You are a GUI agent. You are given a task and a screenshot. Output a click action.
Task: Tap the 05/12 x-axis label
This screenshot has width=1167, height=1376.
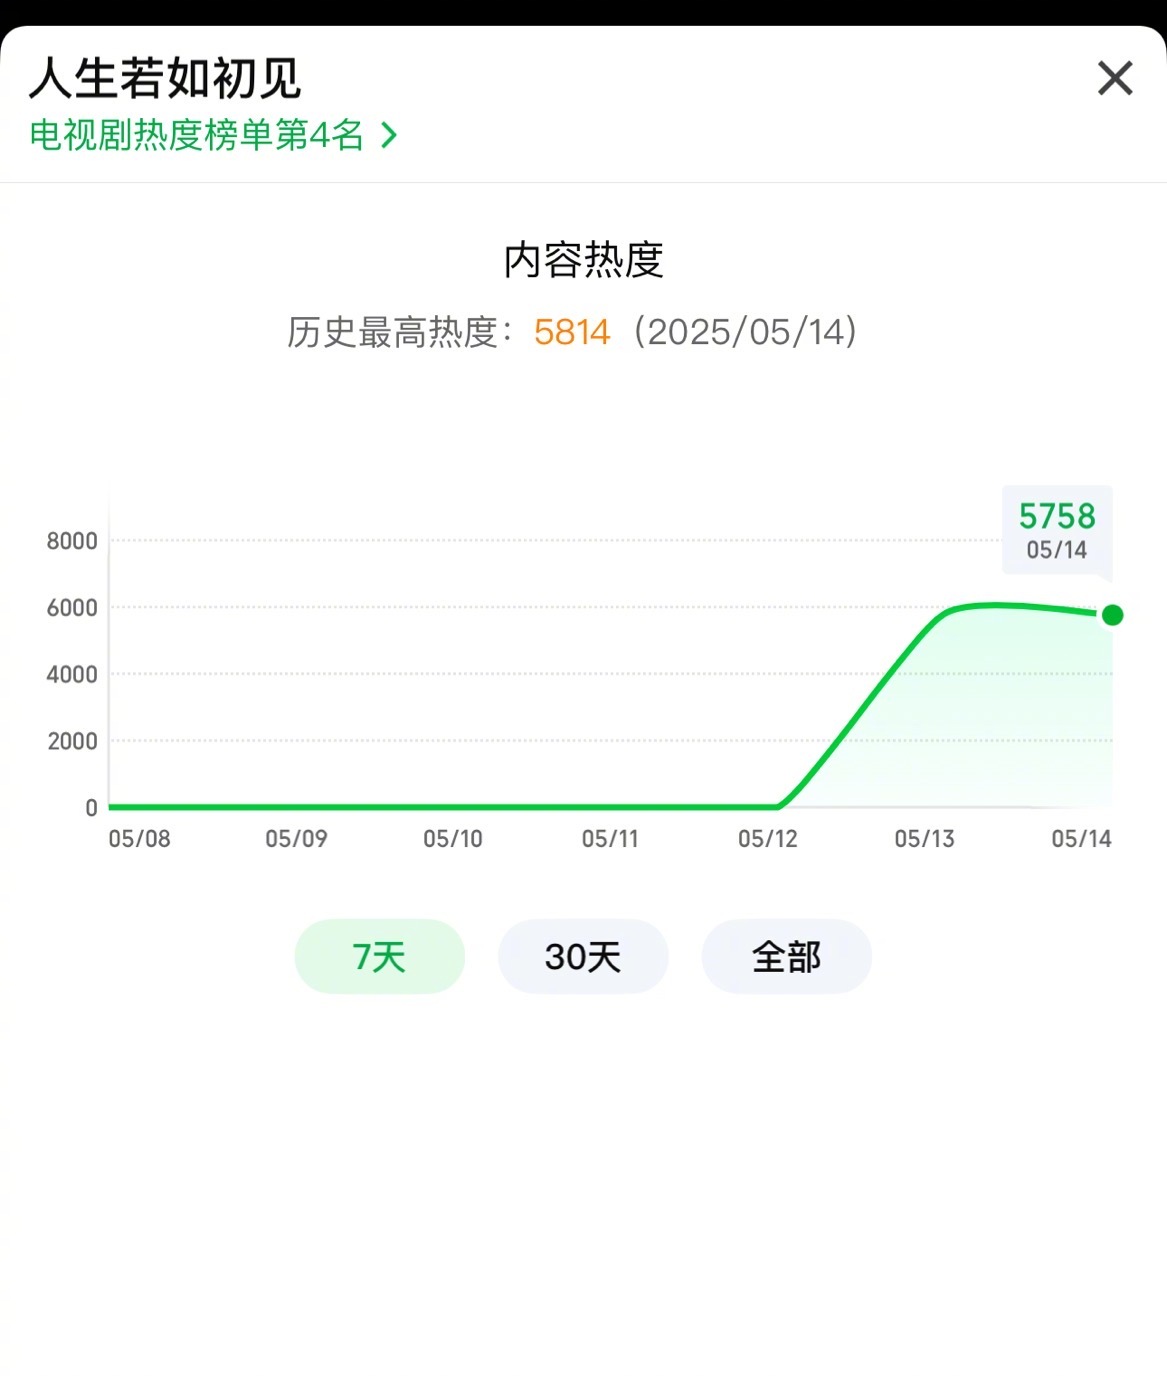[x=768, y=839]
